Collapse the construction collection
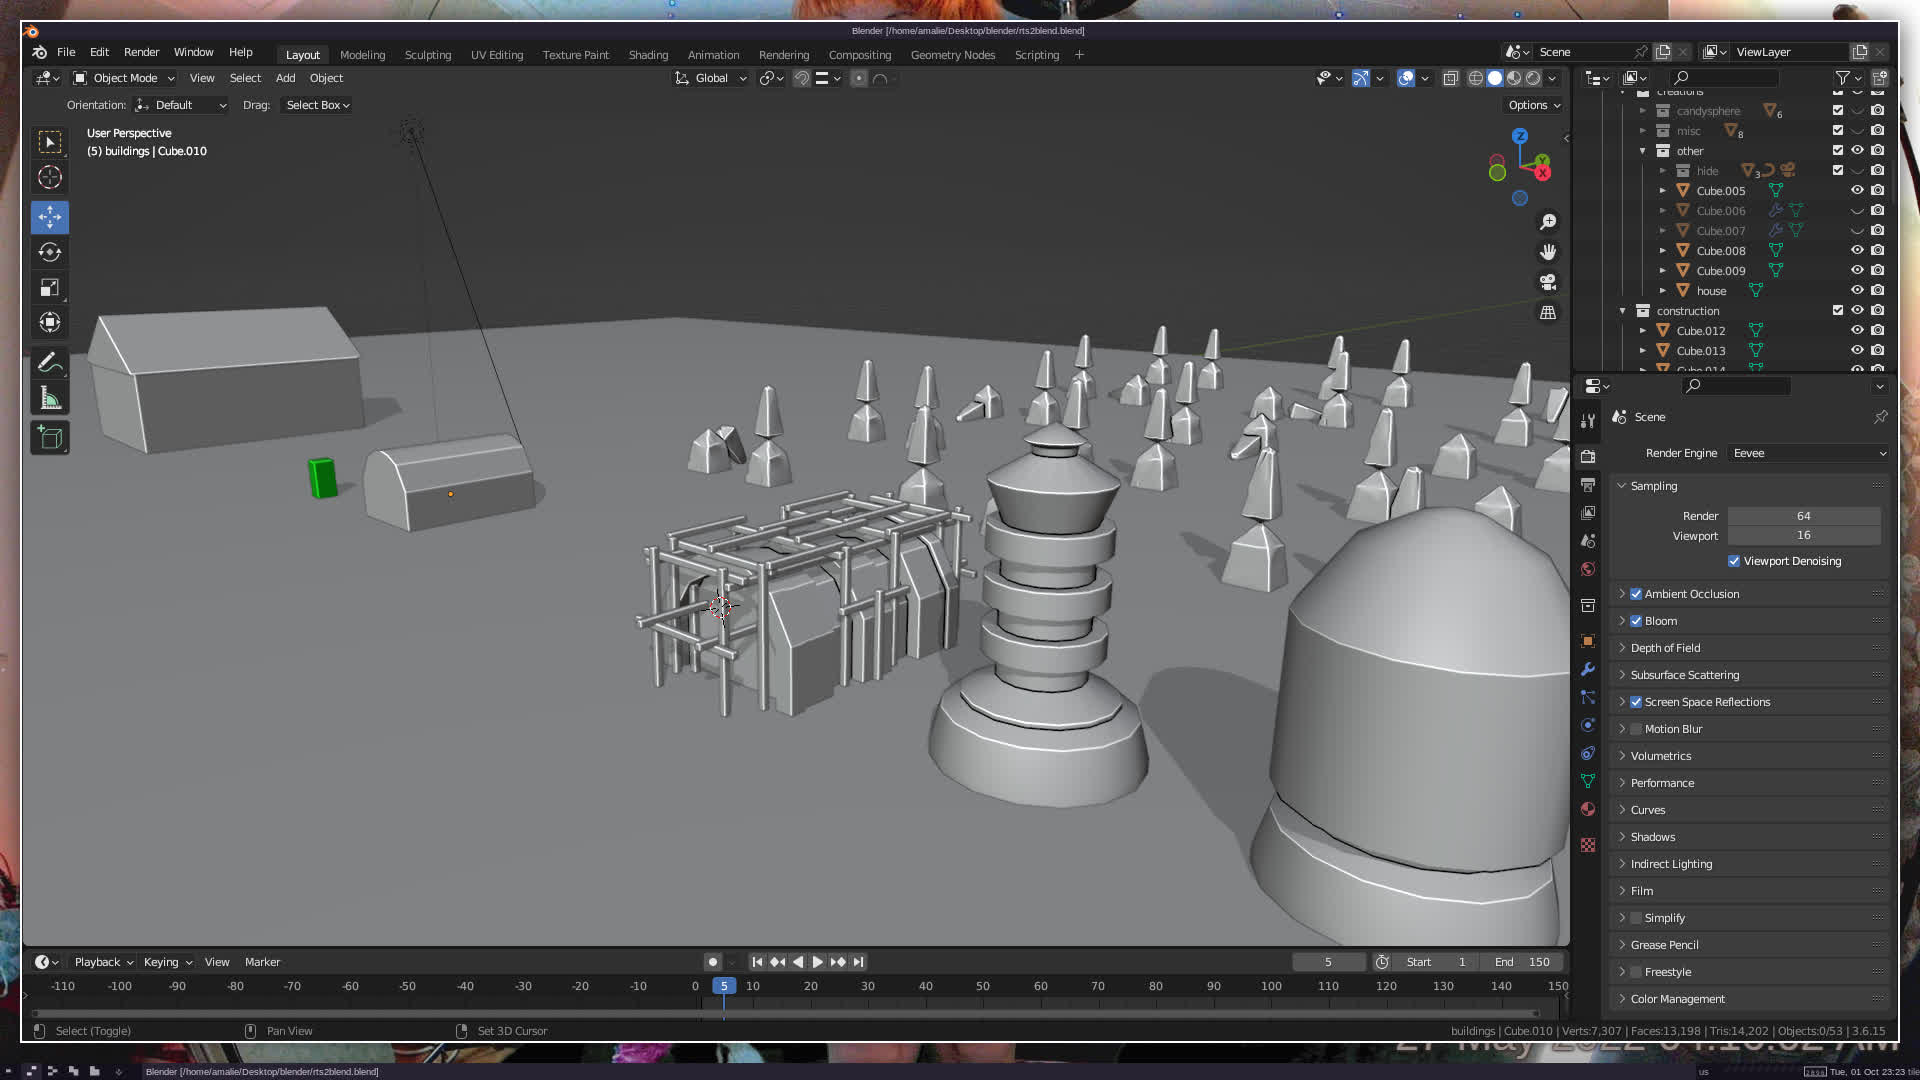The height and width of the screenshot is (1080, 1920). (1623, 311)
